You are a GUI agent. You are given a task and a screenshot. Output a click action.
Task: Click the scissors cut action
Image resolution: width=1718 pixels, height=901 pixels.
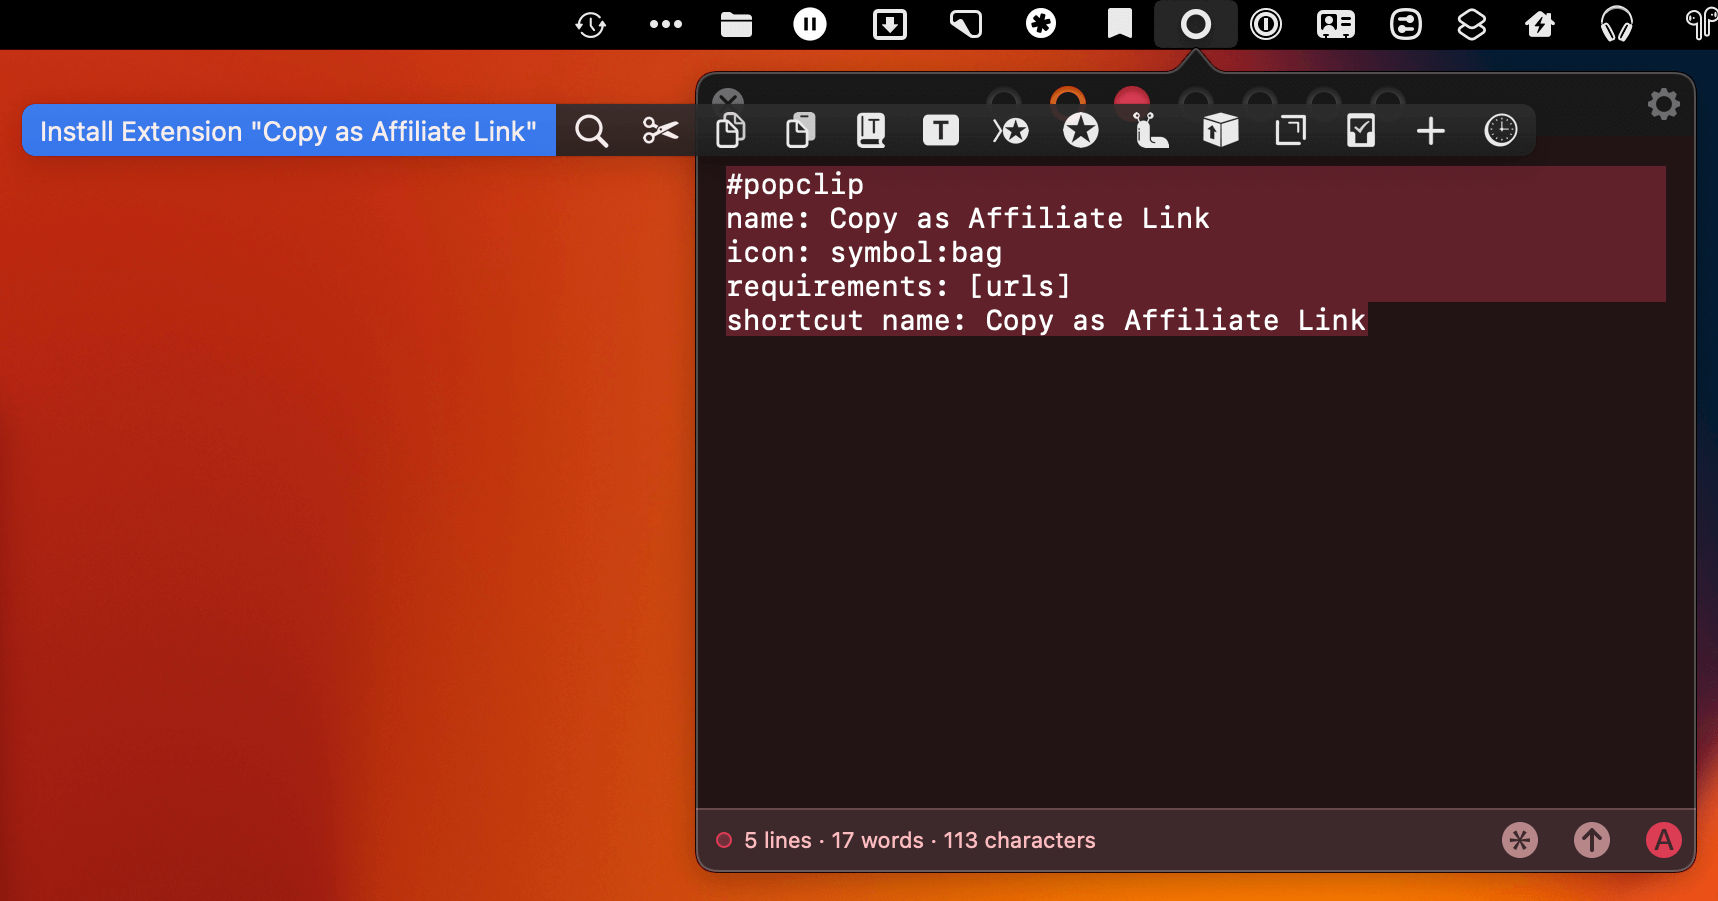[x=660, y=131]
